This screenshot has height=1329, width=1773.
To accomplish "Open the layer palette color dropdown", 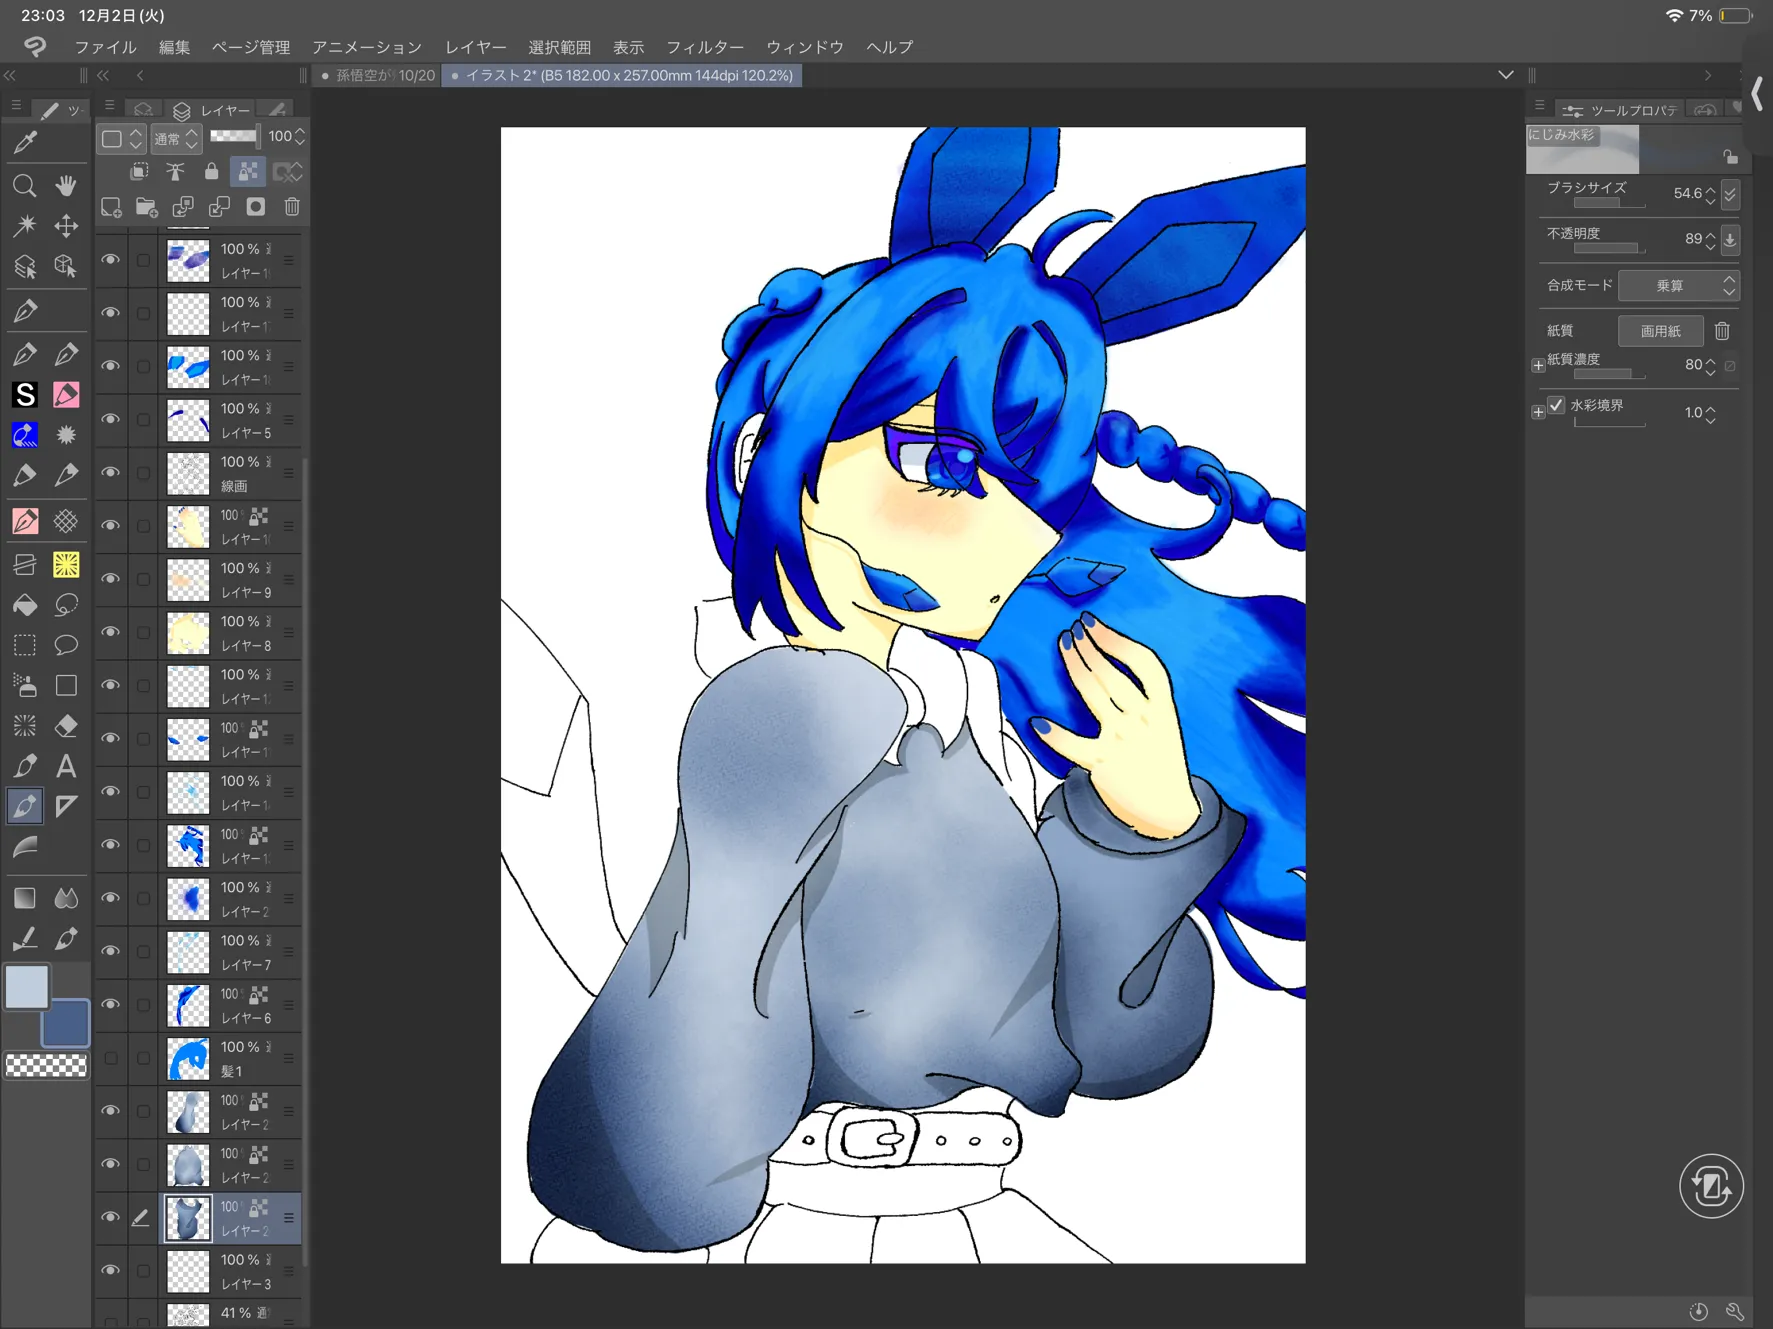I will tap(122, 139).
